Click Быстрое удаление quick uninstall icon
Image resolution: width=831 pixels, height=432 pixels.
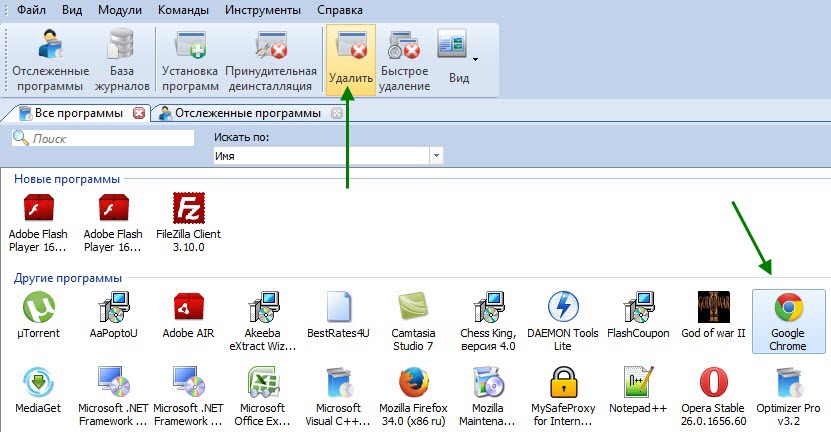pos(405,59)
